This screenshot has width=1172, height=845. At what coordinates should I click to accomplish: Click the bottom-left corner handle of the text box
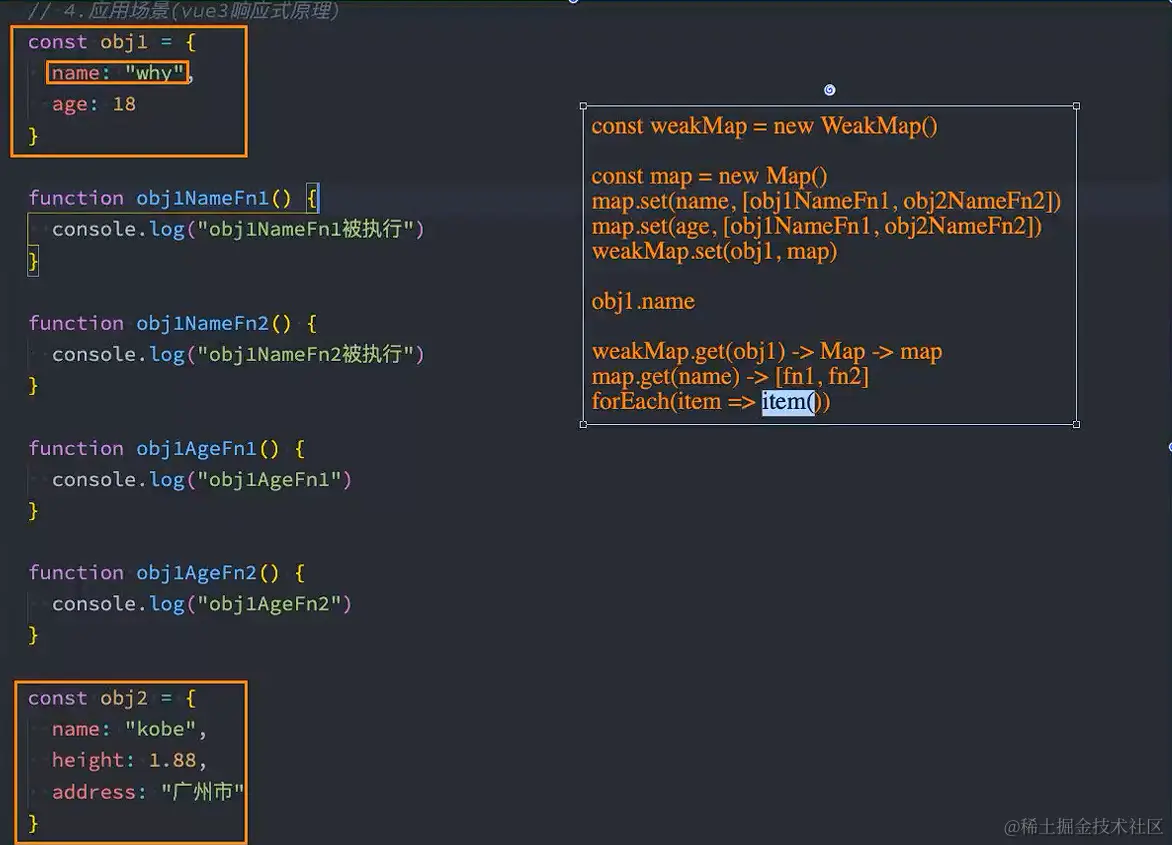(583, 424)
